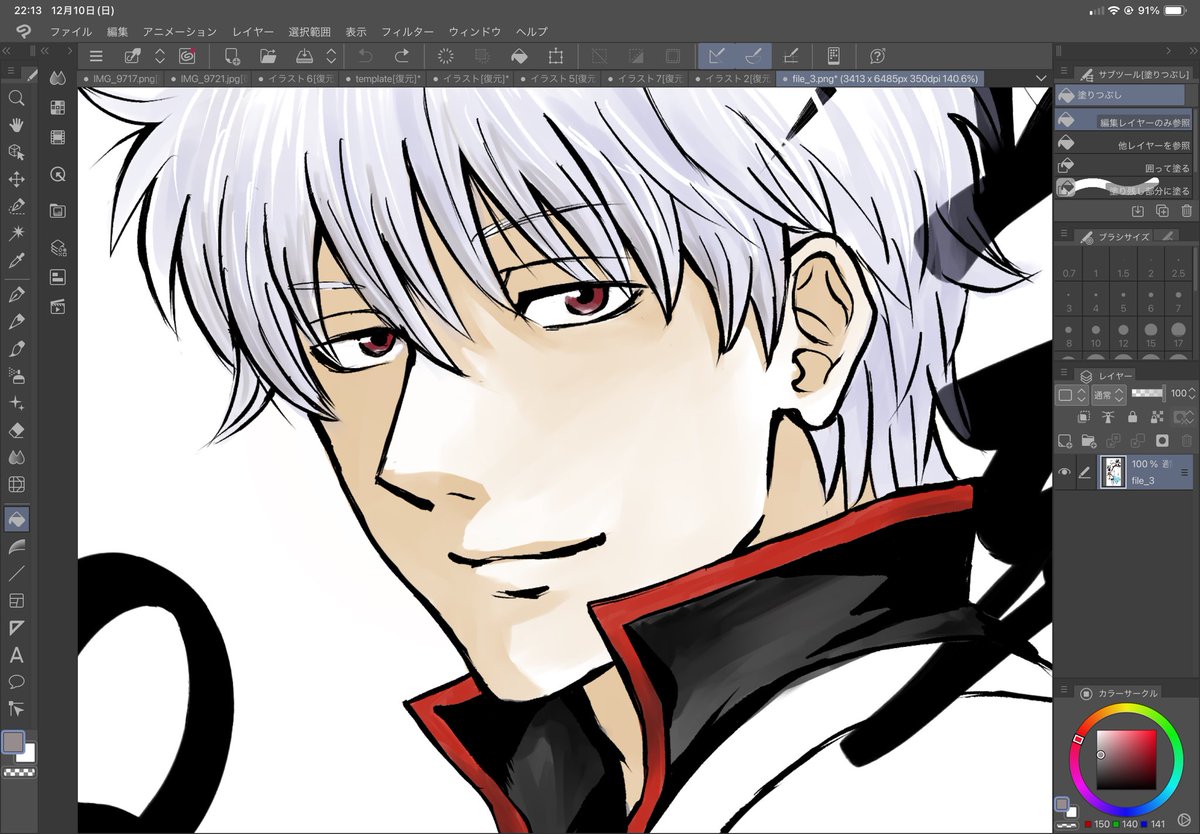Screen dimensions: 1200x834
Task: Select 囲って塗る sub tool
Action: [1124, 168]
